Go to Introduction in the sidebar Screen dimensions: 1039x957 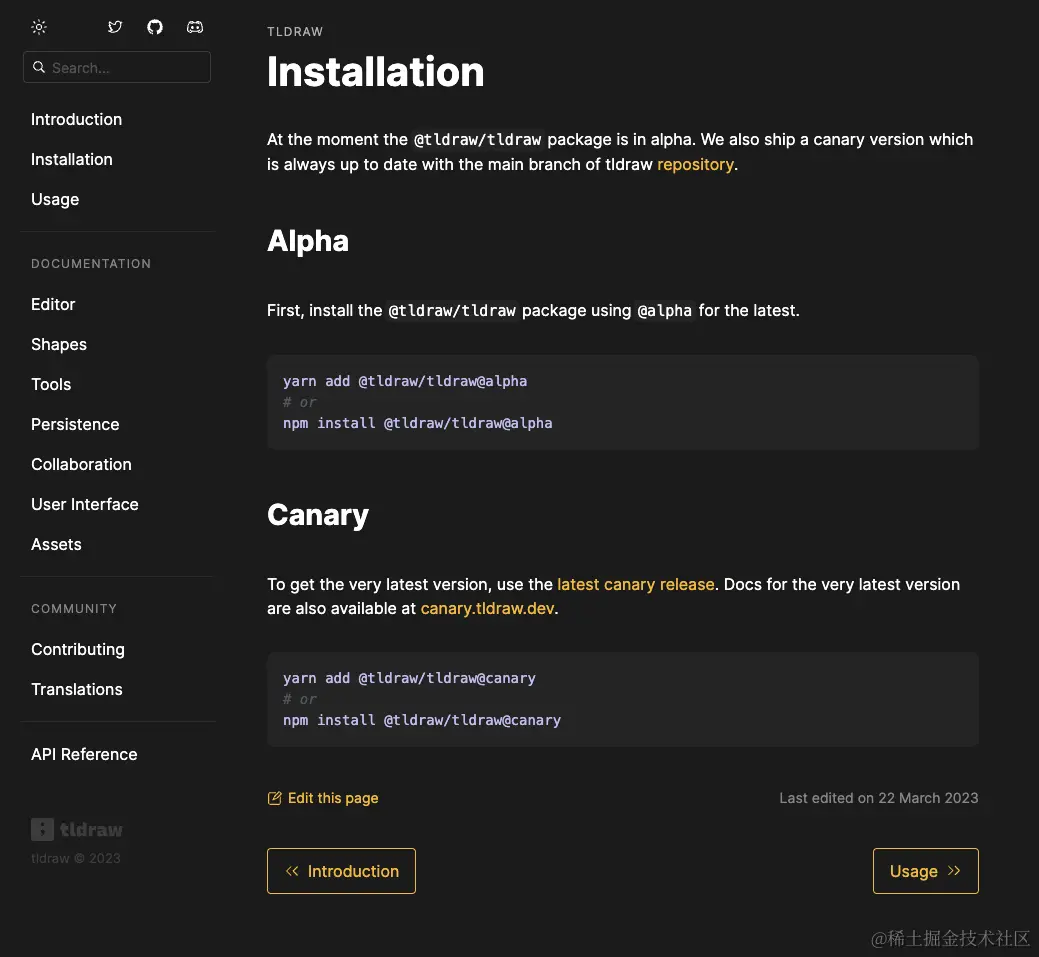(76, 119)
